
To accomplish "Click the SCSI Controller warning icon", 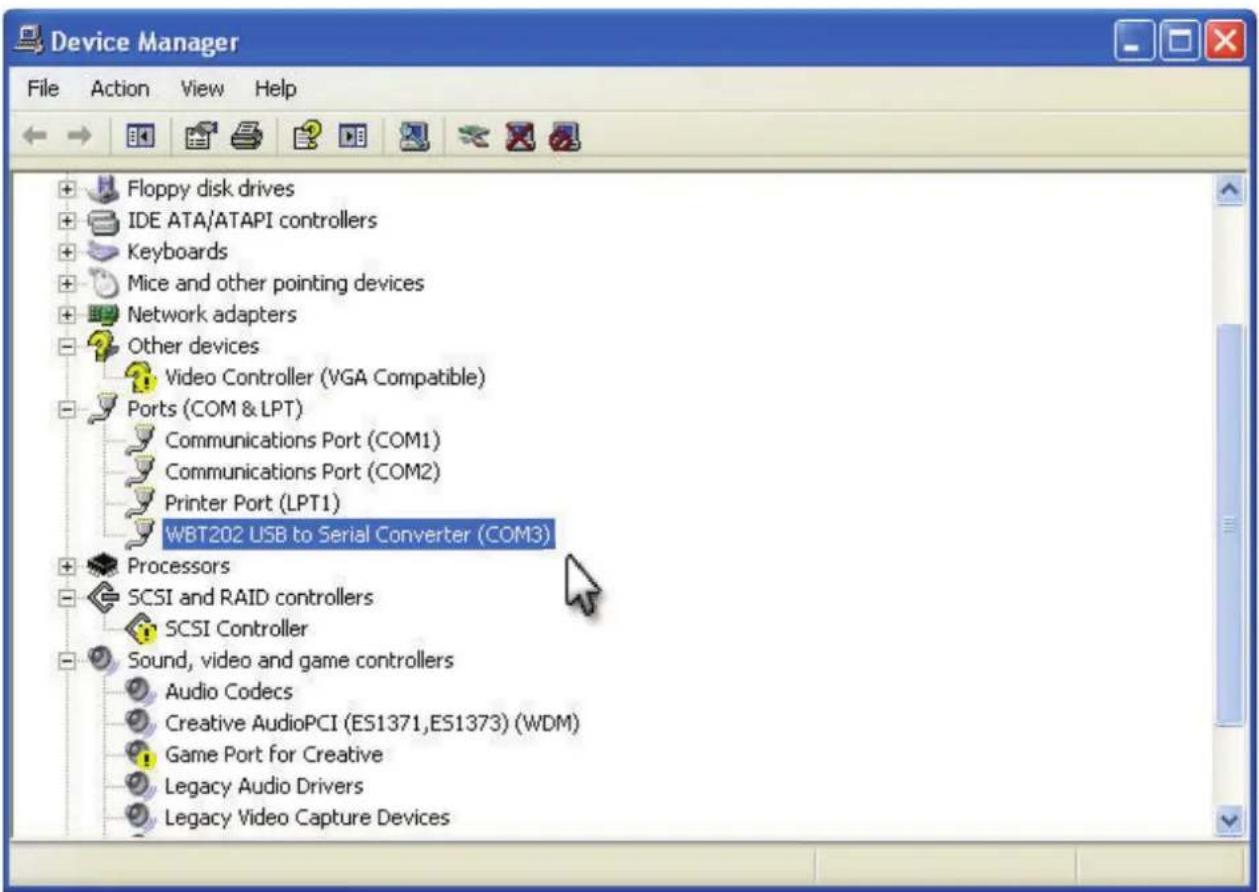I will 142,629.
